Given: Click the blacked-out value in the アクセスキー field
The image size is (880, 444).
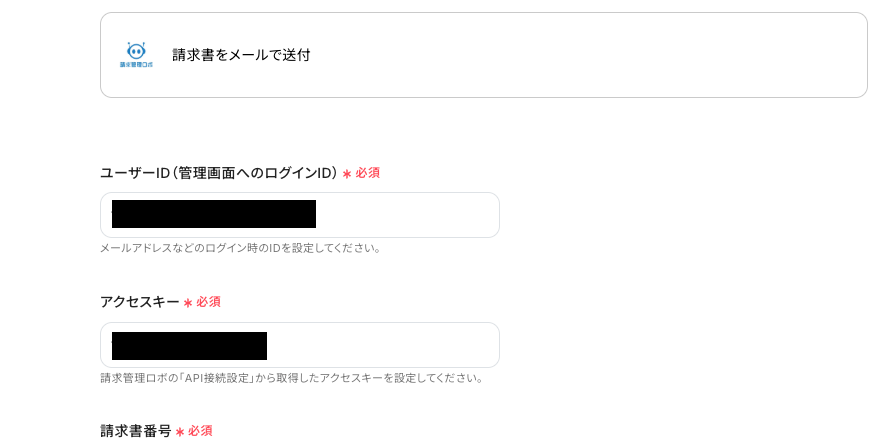Looking at the screenshot, I should [189, 345].
